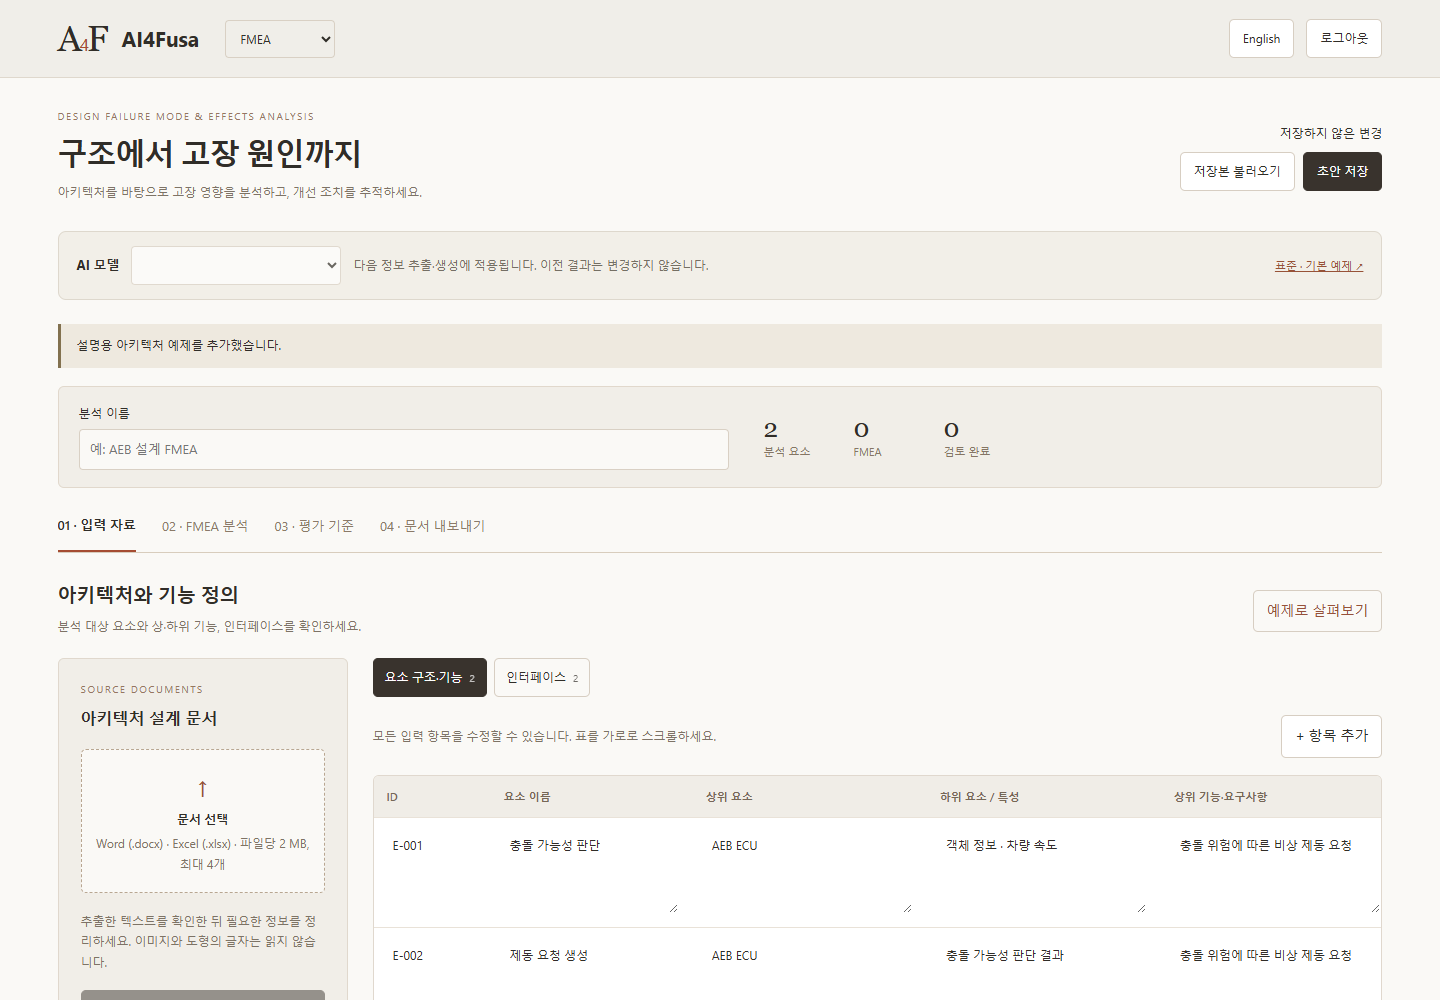Image resolution: width=1440 pixels, height=1000 pixels.
Task: Open the AI 모델 selection dropdown
Action: pyautogui.click(x=236, y=265)
